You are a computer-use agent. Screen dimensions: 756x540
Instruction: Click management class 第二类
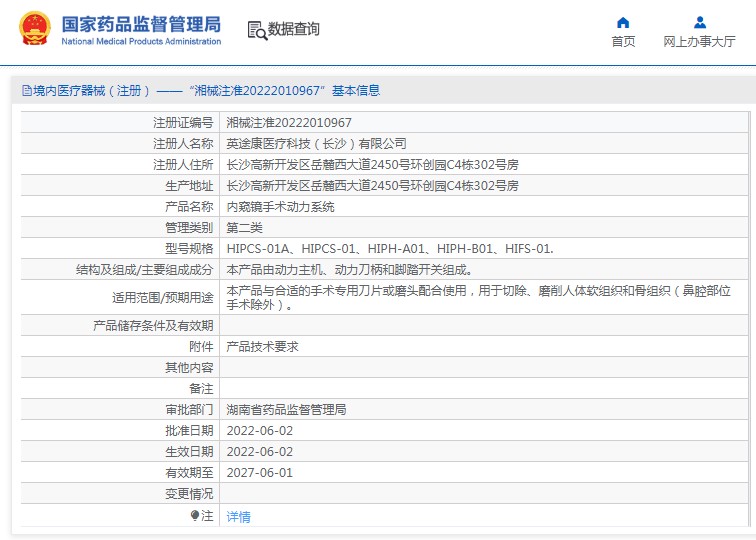click(x=244, y=228)
